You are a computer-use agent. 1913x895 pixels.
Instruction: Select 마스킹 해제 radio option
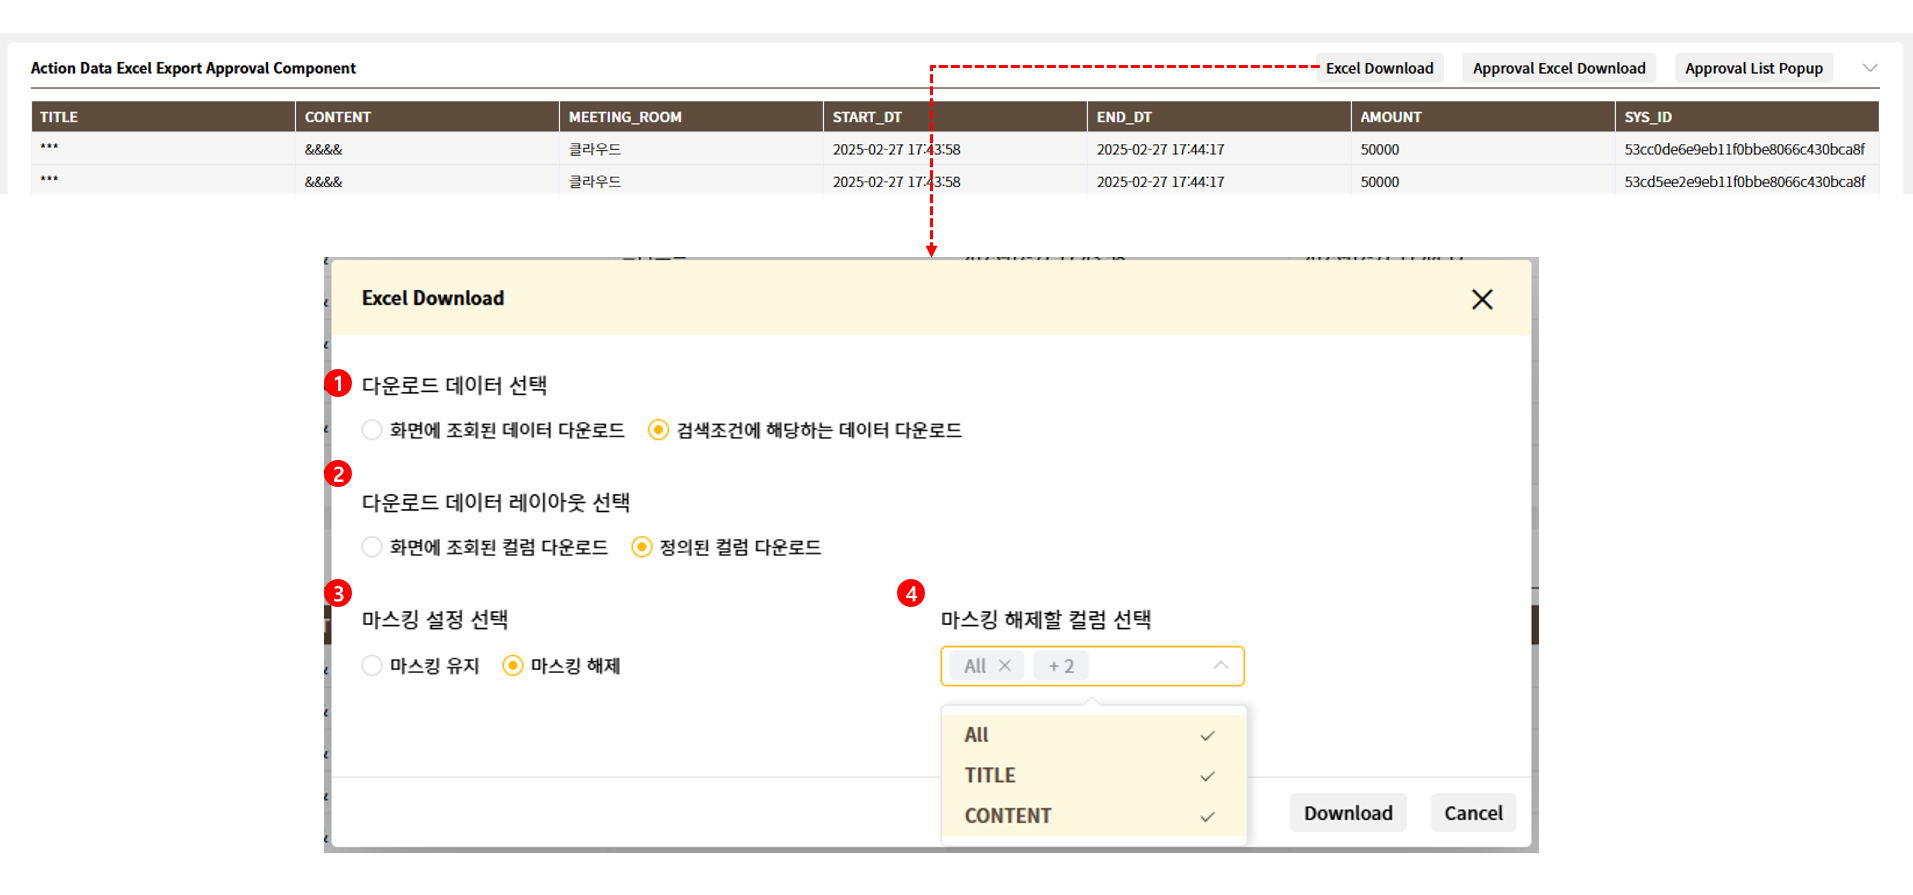coord(513,666)
